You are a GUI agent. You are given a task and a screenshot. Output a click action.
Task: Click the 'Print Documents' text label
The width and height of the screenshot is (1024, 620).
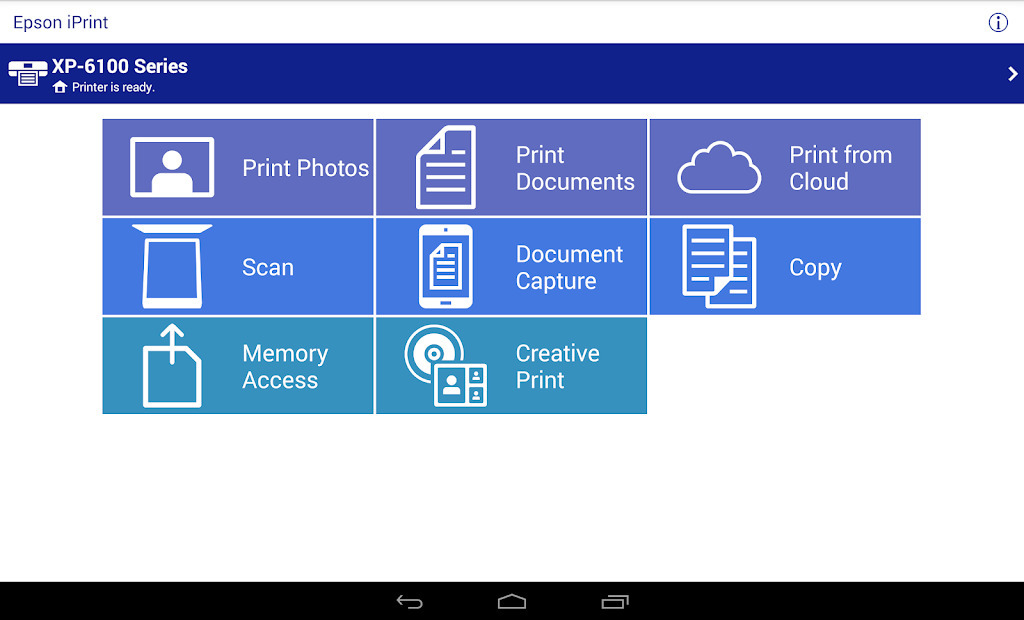tap(575, 168)
